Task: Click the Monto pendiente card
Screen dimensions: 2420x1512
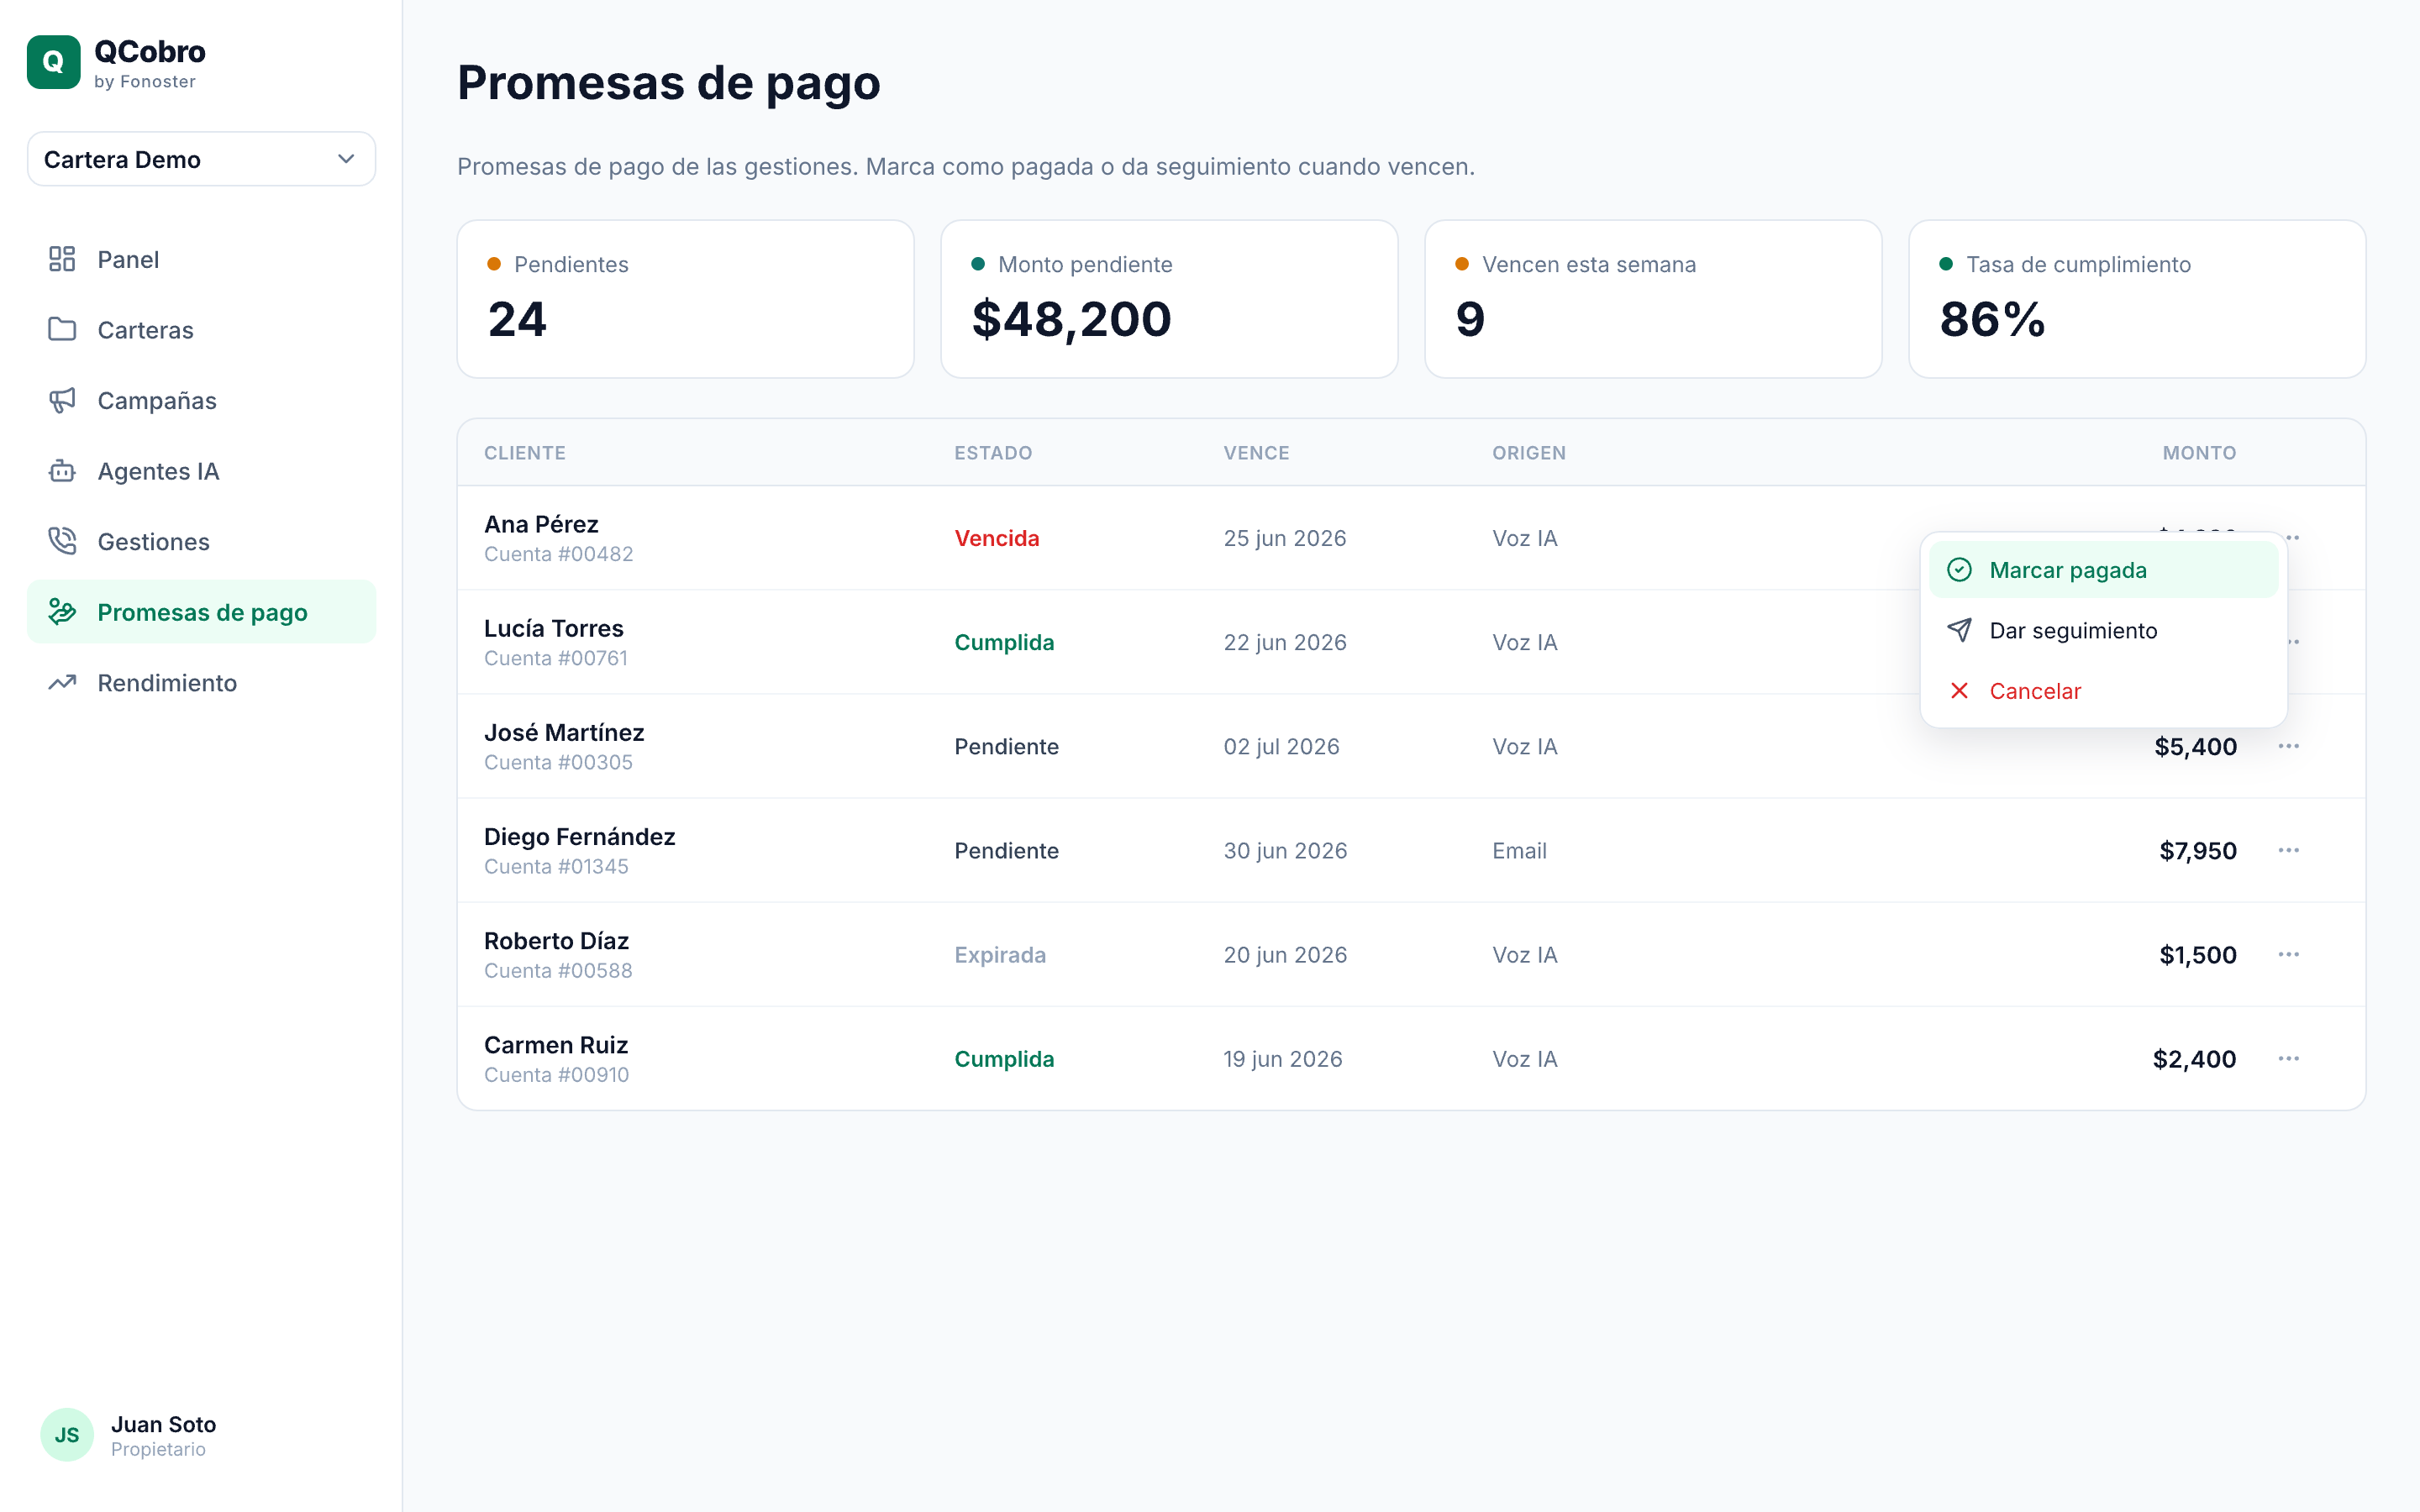Action: (x=1169, y=299)
